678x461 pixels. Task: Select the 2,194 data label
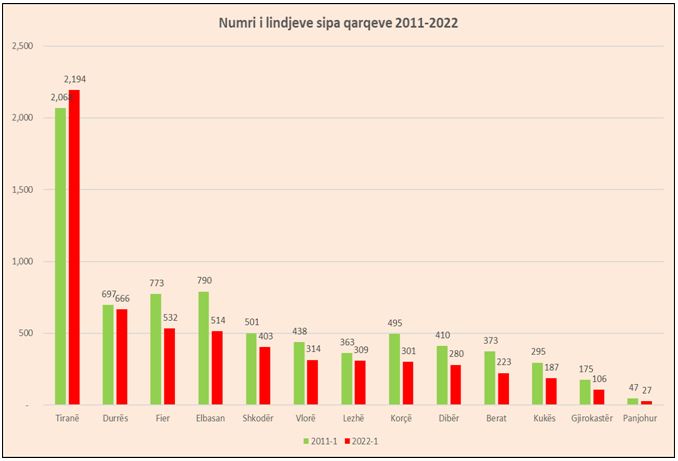tap(76, 79)
